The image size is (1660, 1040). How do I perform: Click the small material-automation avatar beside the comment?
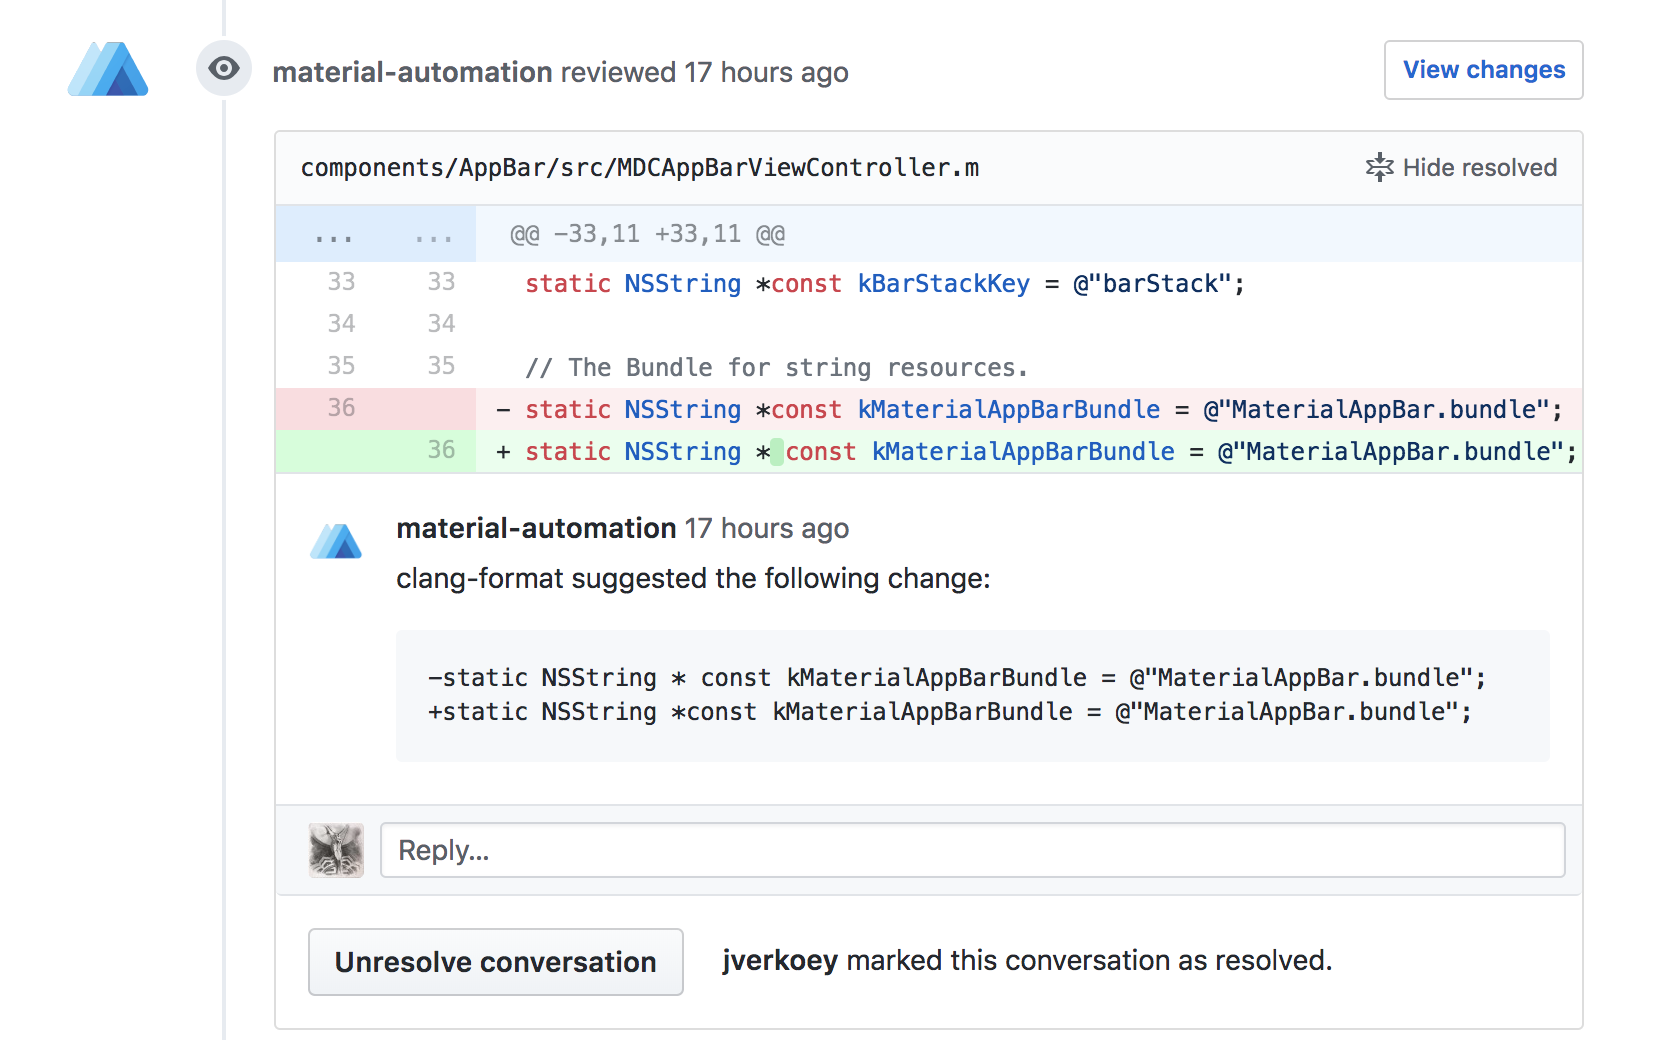[x=336, y=541]
